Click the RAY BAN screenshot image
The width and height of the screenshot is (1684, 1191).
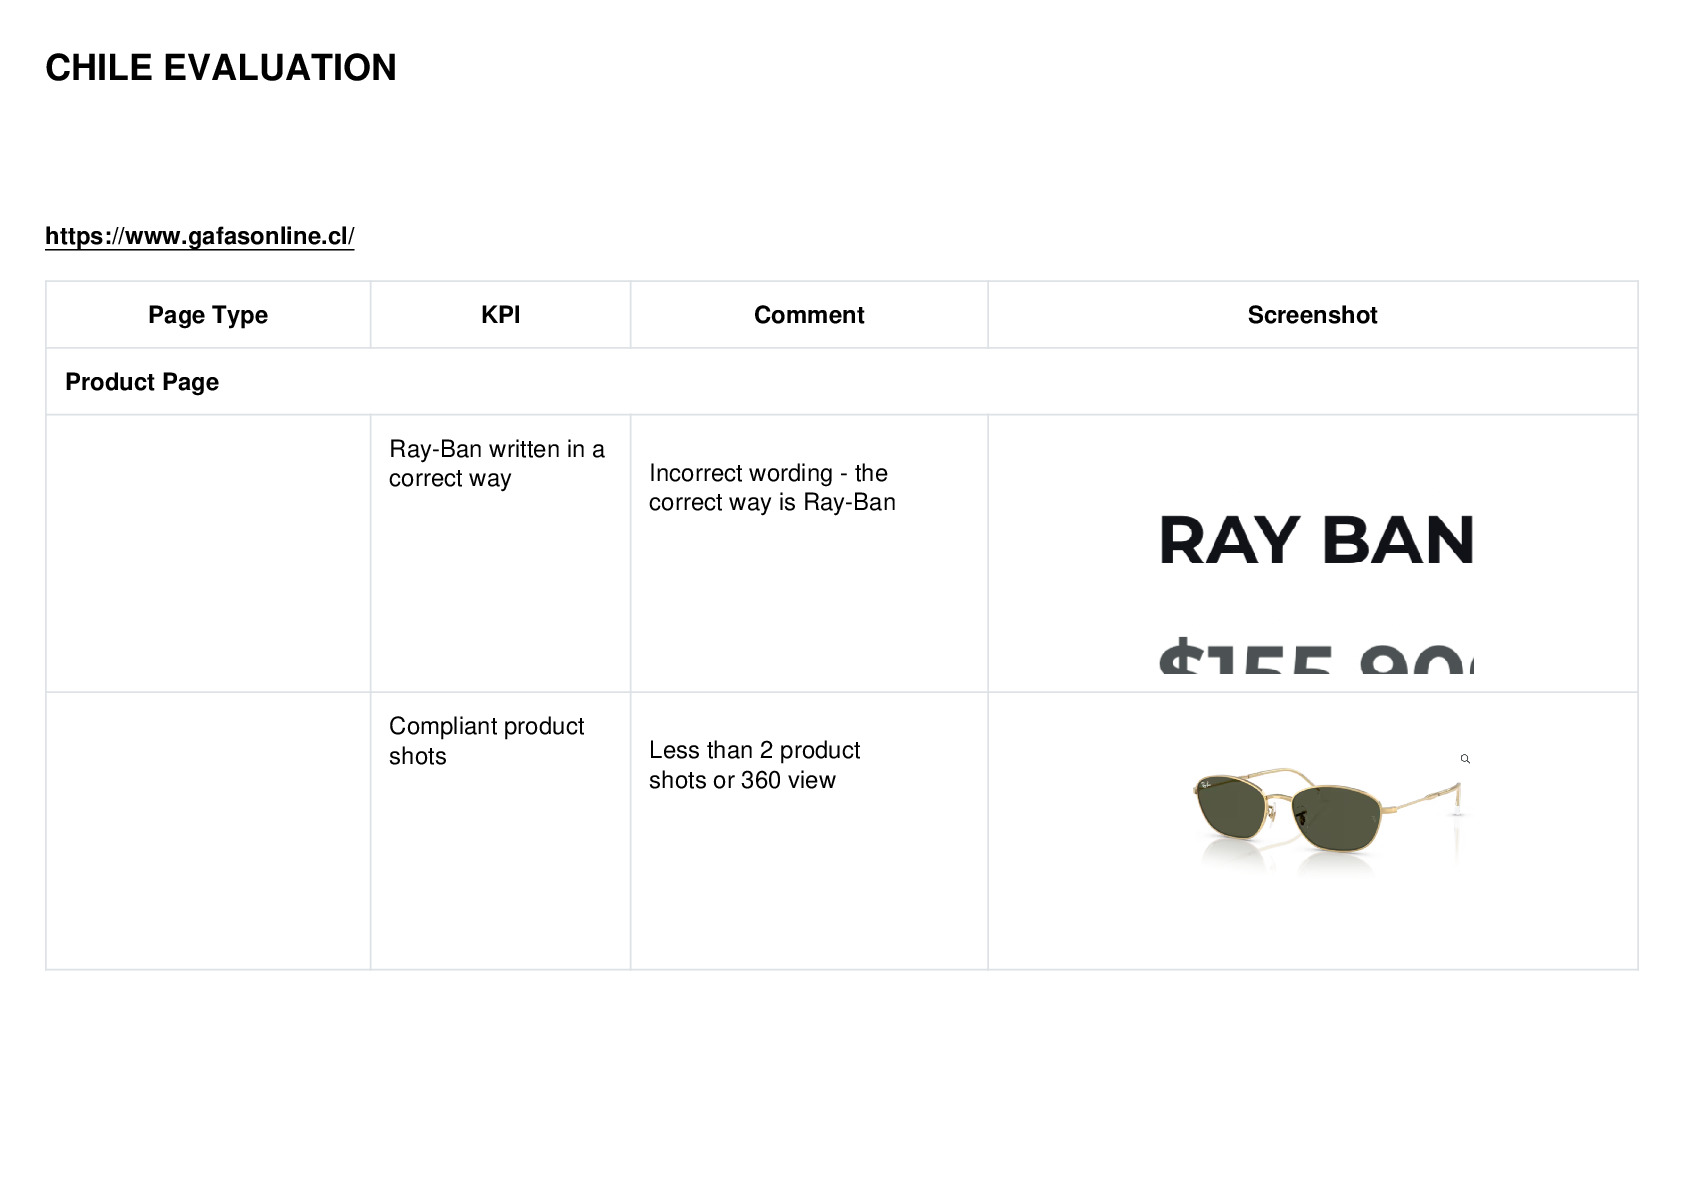(1316, 540)
